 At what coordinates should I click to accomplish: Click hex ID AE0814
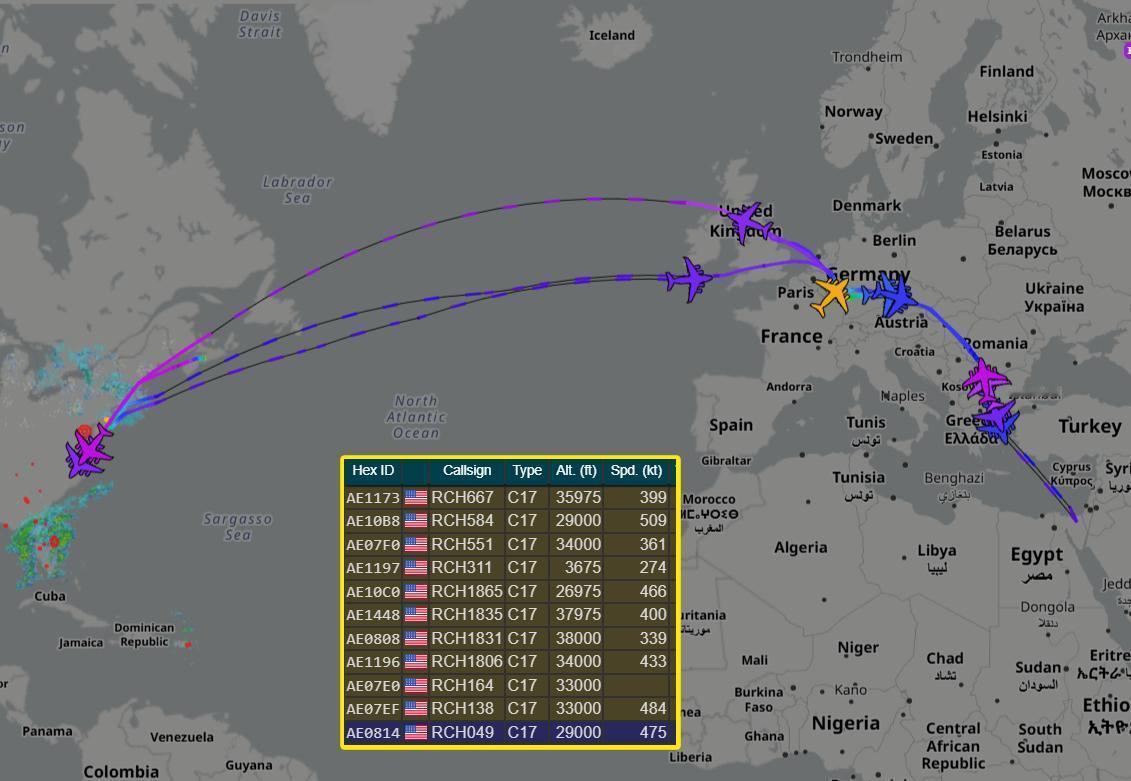[x=373, y=733]
